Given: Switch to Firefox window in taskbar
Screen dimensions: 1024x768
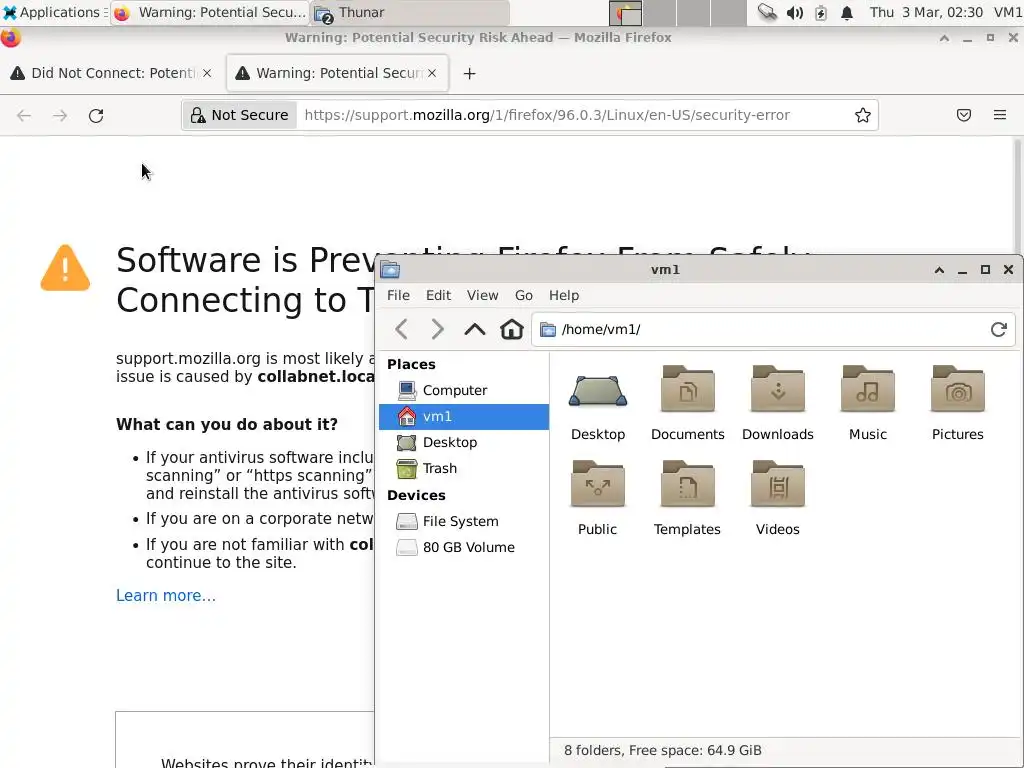Looking at the screenshot, I should [210, 12].
